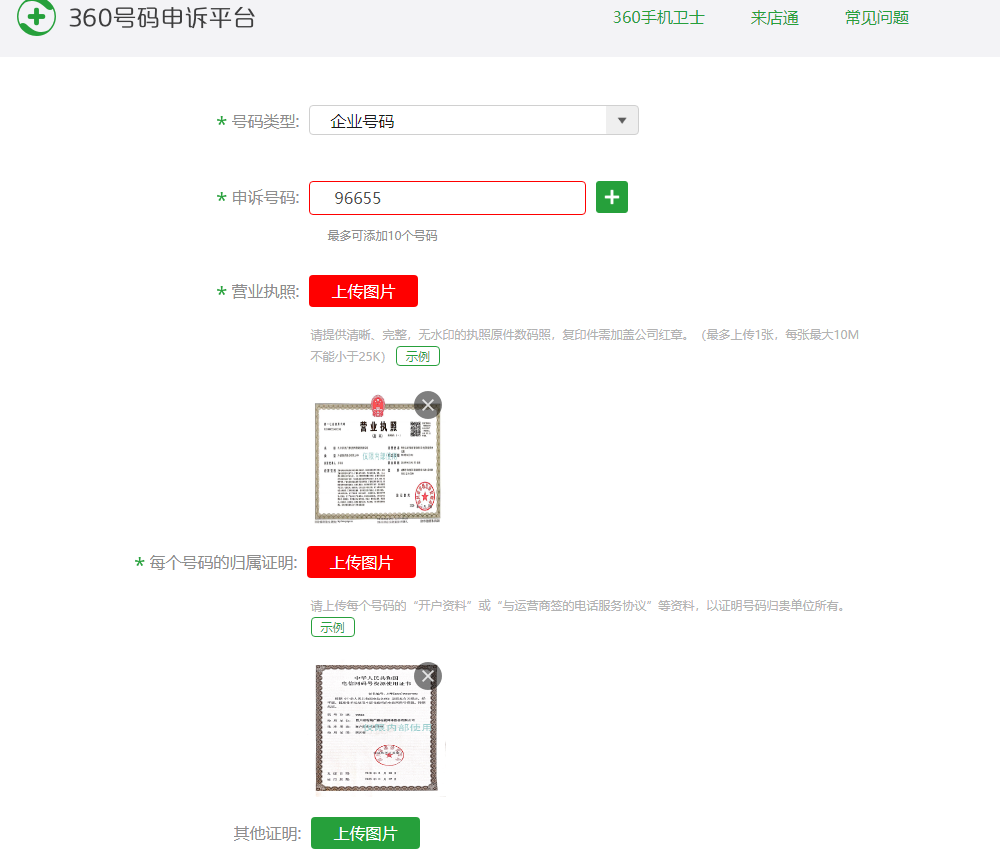
Task: Open the 常见问题 page
Action: tap(875, 17)
